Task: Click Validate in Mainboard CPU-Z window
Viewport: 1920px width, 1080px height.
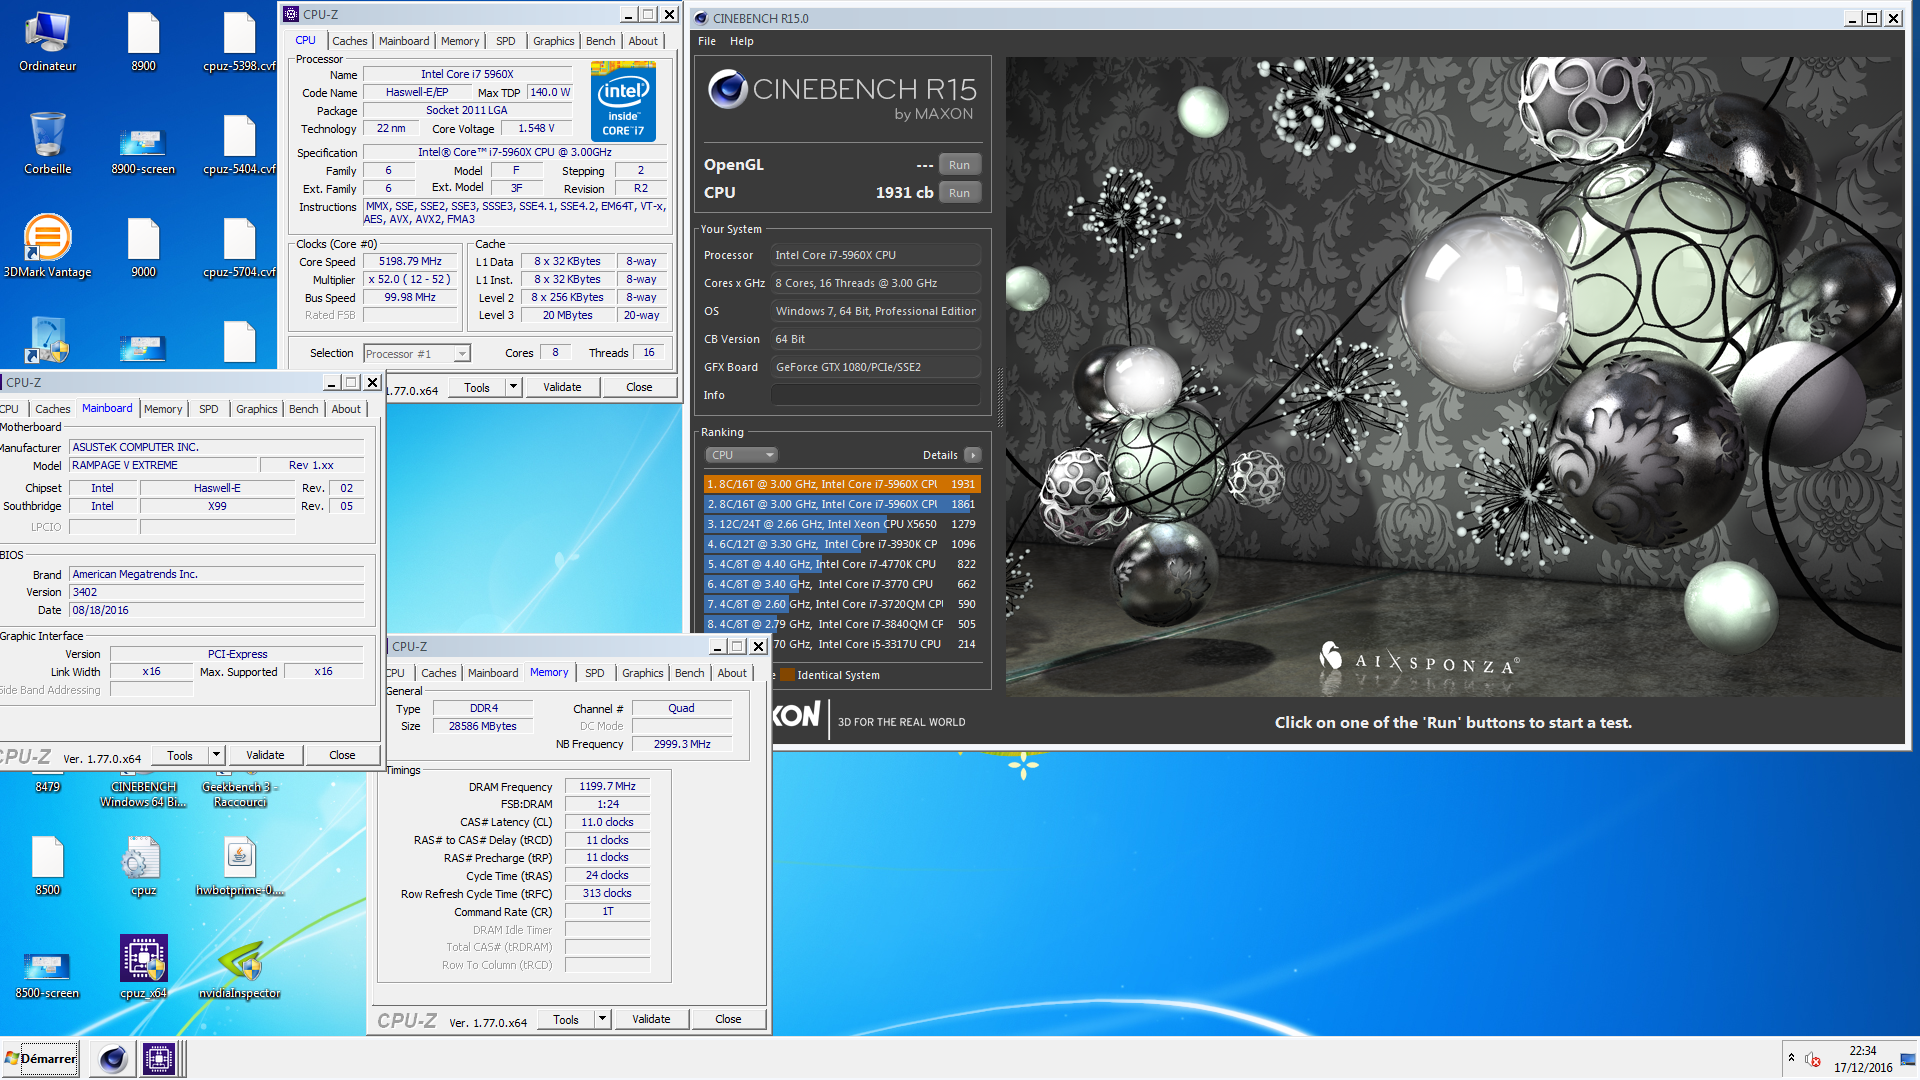Action: coord(265,755)
